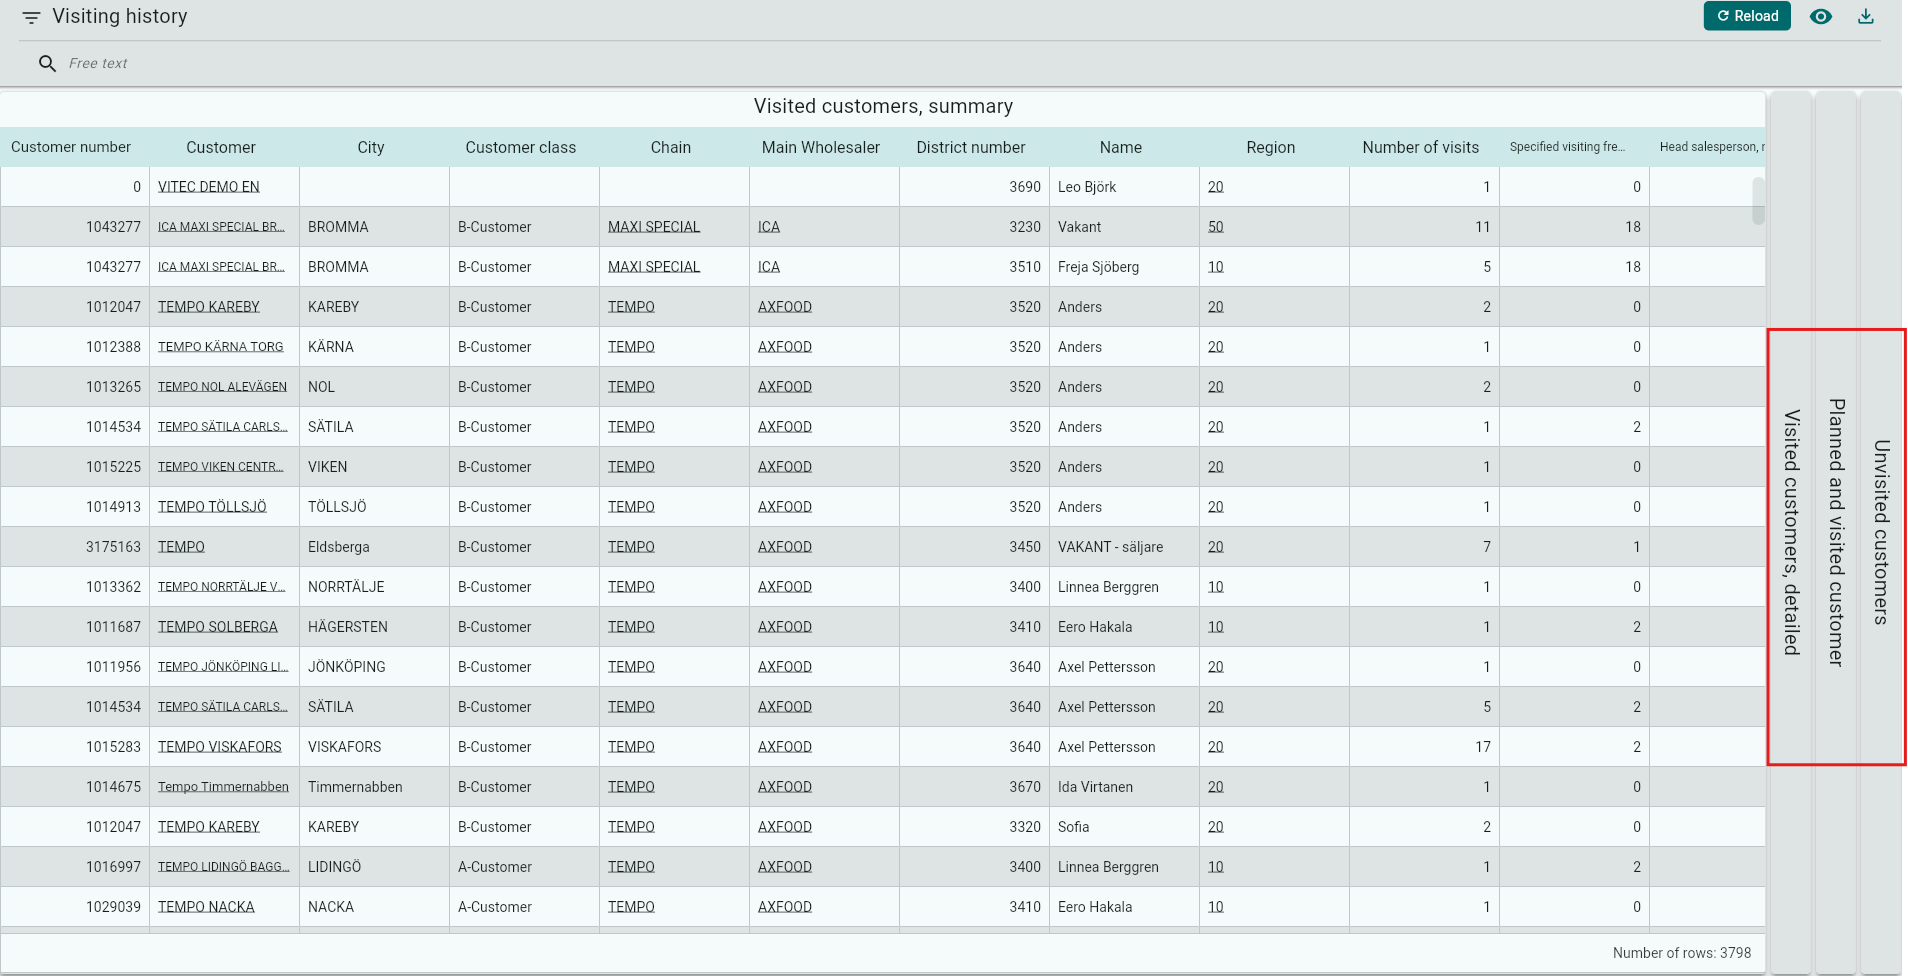
Task: Click MAXI SPECIAL chain link in Vakant row
Action: click(654, 227)
